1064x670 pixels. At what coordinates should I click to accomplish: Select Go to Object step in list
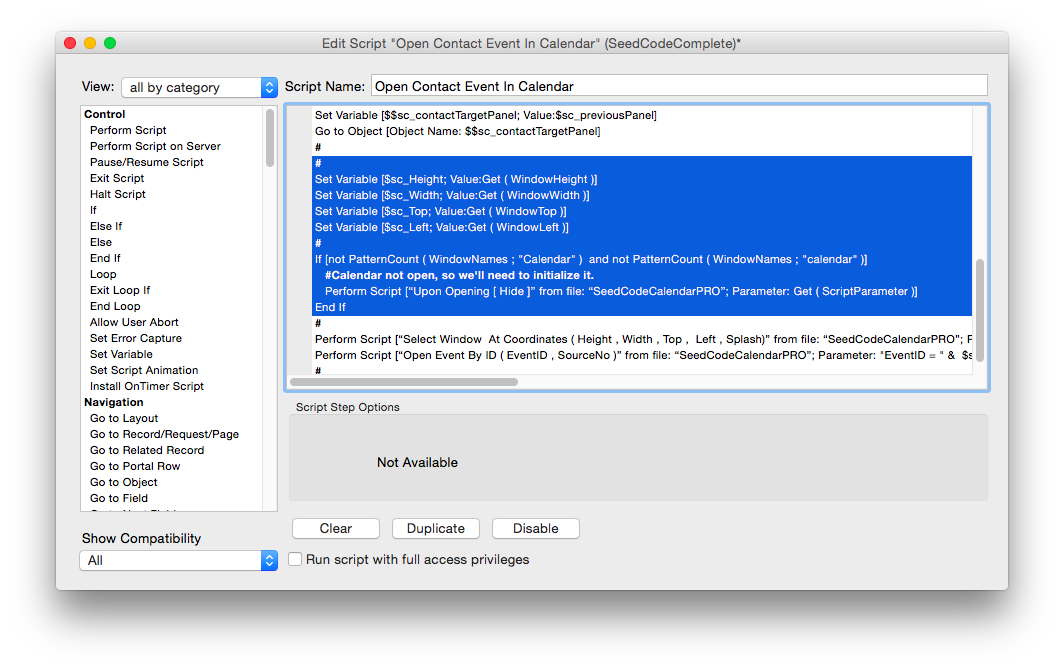(124, 482)
